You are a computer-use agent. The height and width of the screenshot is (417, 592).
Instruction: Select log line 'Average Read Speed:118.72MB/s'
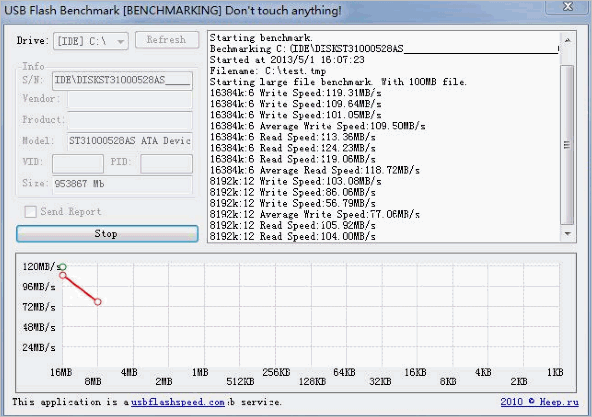(x=314, y=170)
